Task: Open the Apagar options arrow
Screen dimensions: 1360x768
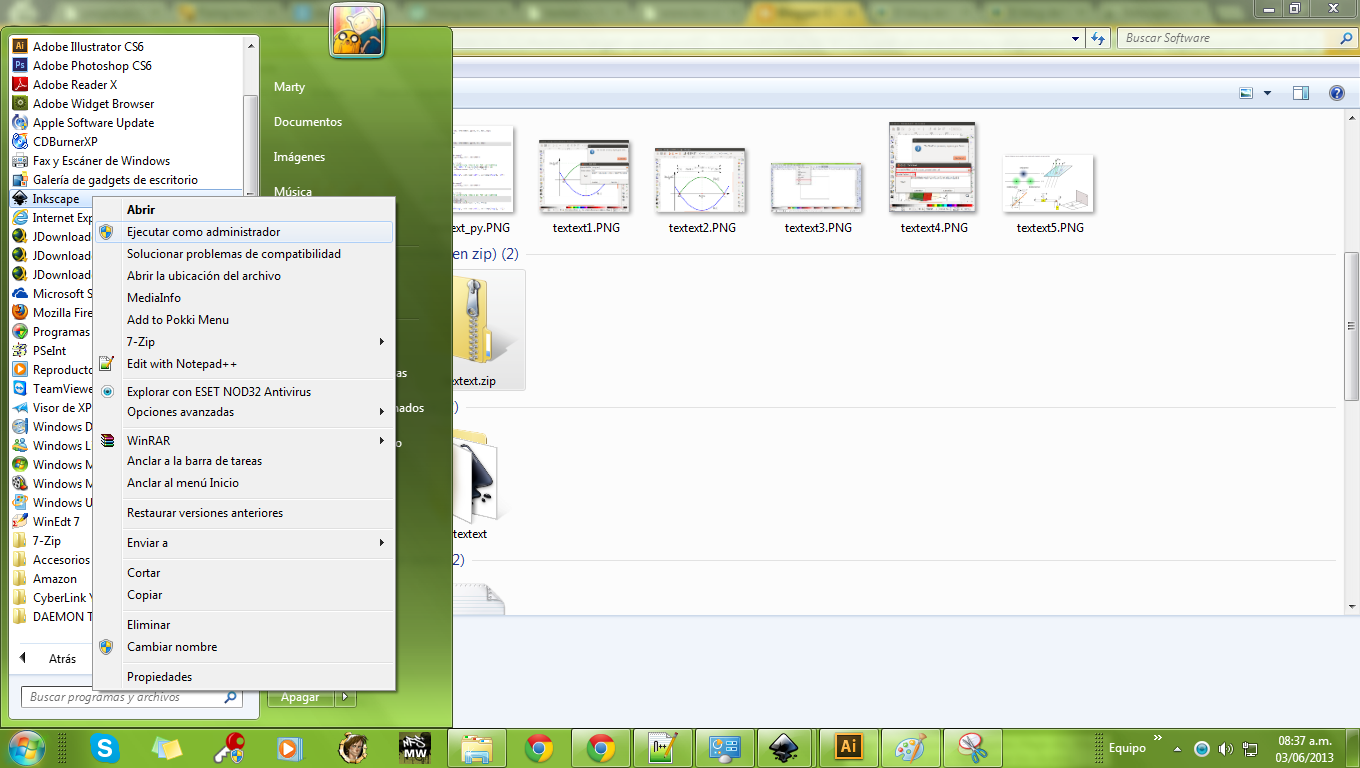Action: (346, 697)
